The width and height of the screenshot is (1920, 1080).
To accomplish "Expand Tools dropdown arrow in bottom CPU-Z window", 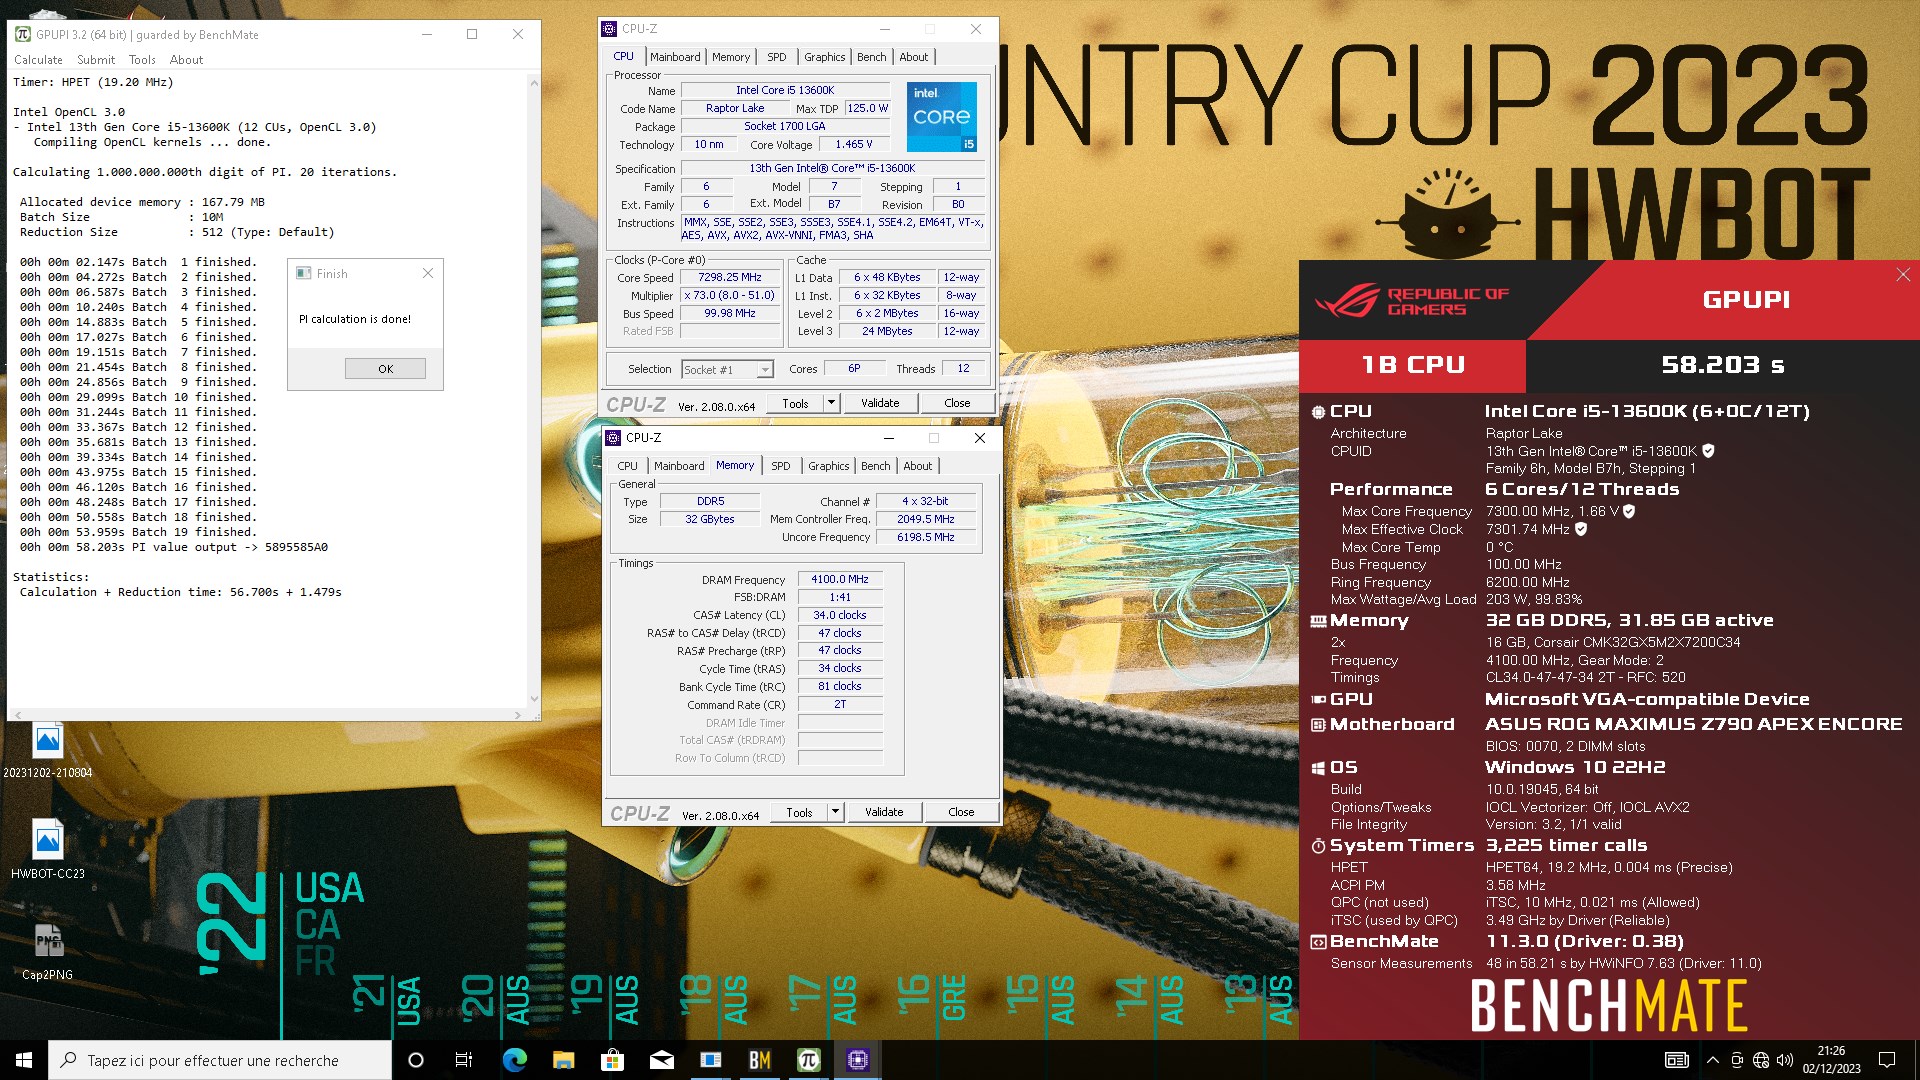I will 835,813.
